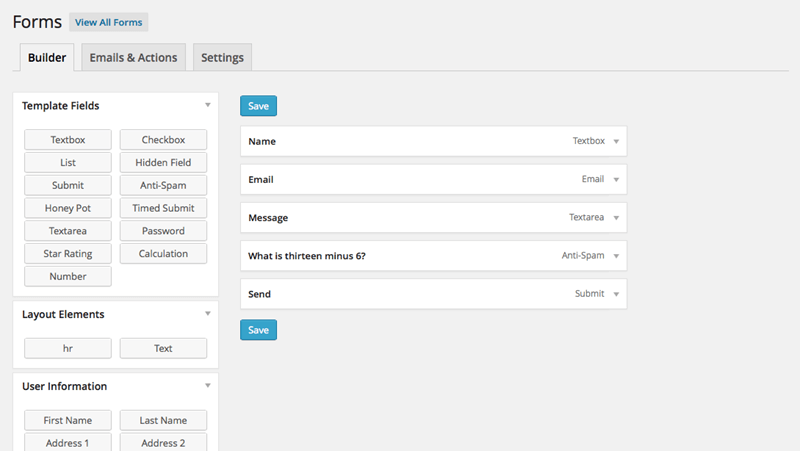Expand the Message textarea field arrow
Screen dimensions: 800x451
coord(616,218)
